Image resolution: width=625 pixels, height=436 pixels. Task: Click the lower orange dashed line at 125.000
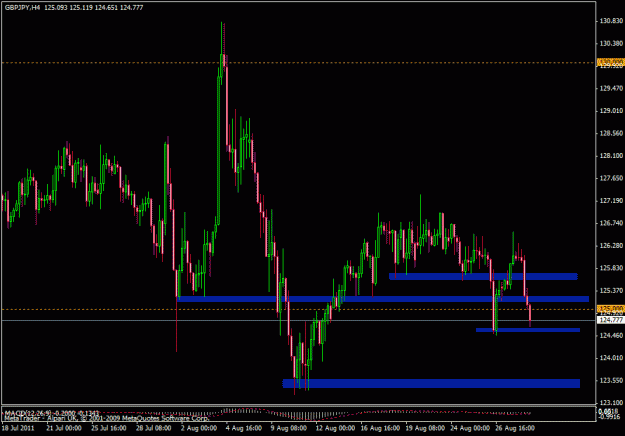click(x=299, y=309)
